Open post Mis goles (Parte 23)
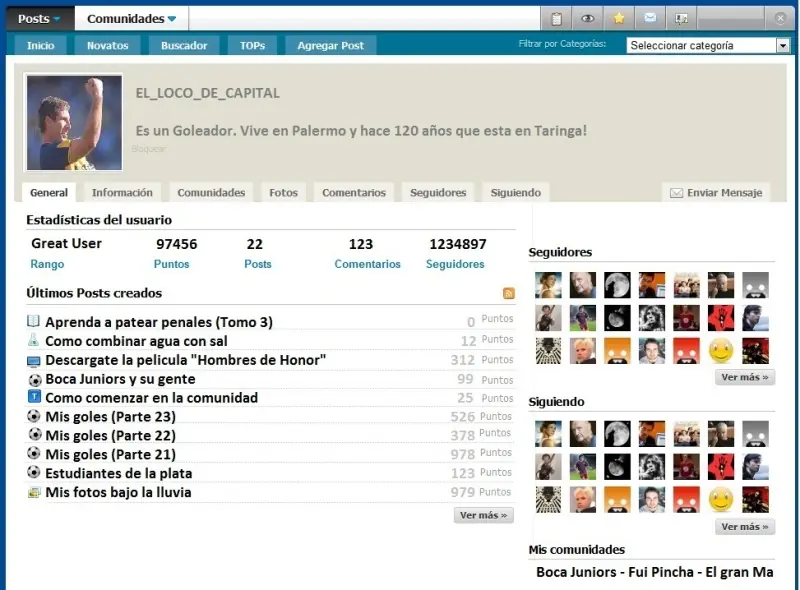The image size is (800, 590). pyautogui.click(x=110, y=417)
